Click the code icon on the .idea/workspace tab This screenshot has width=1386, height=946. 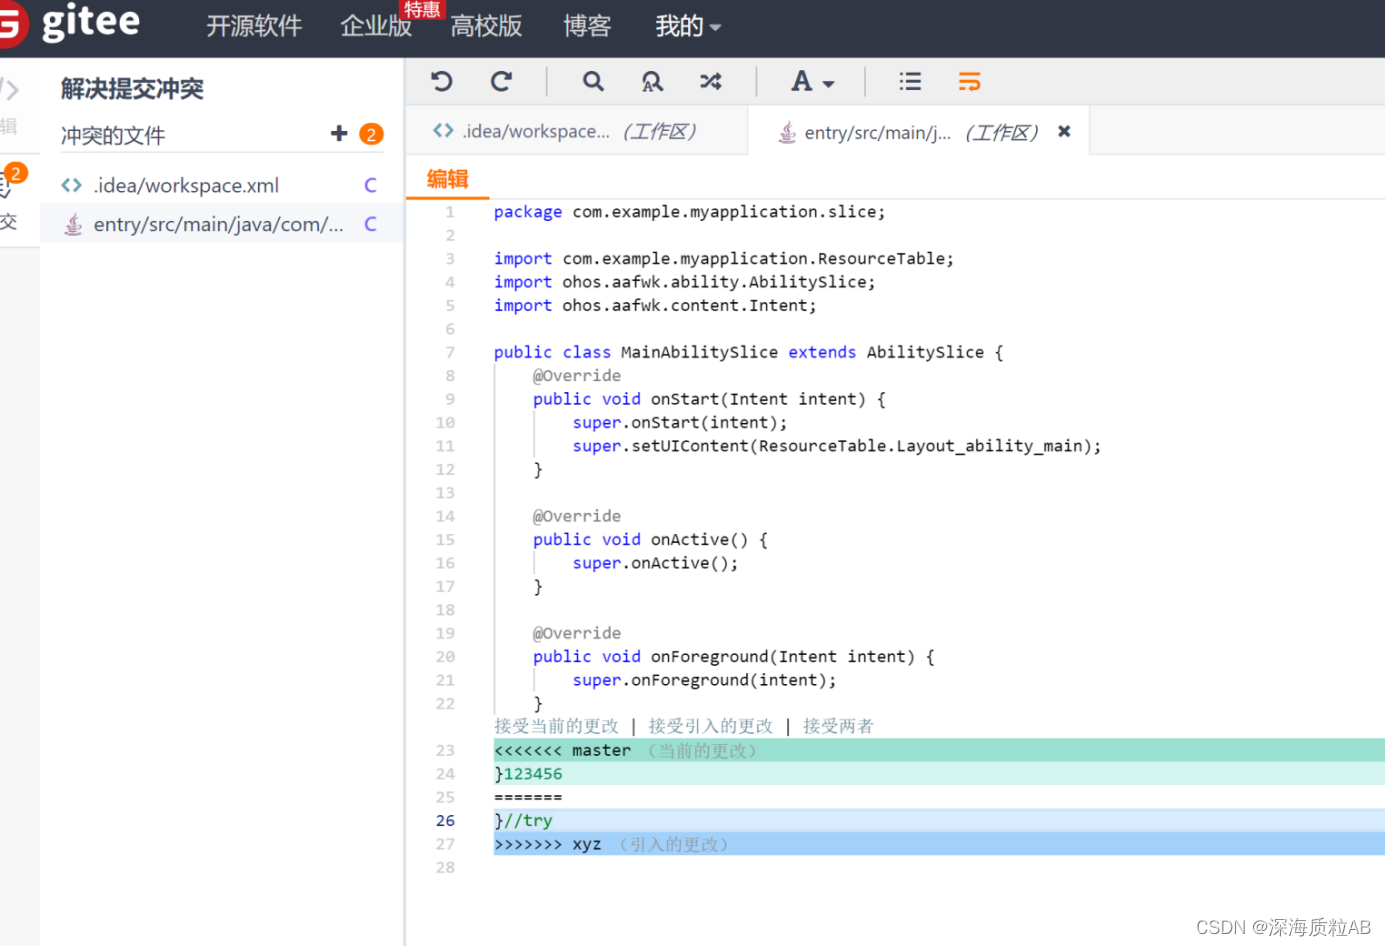tap(443, 131)
